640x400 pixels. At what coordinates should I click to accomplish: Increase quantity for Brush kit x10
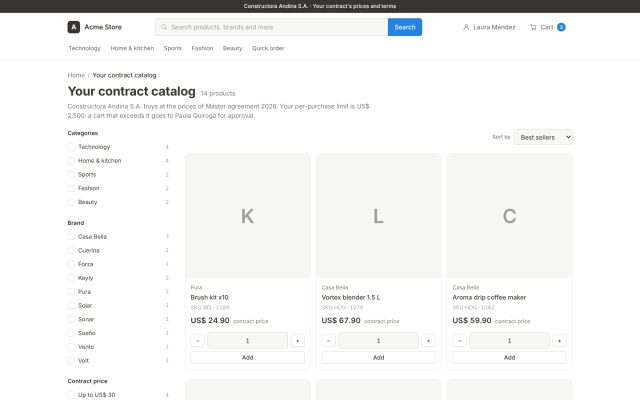pos(298,340)
